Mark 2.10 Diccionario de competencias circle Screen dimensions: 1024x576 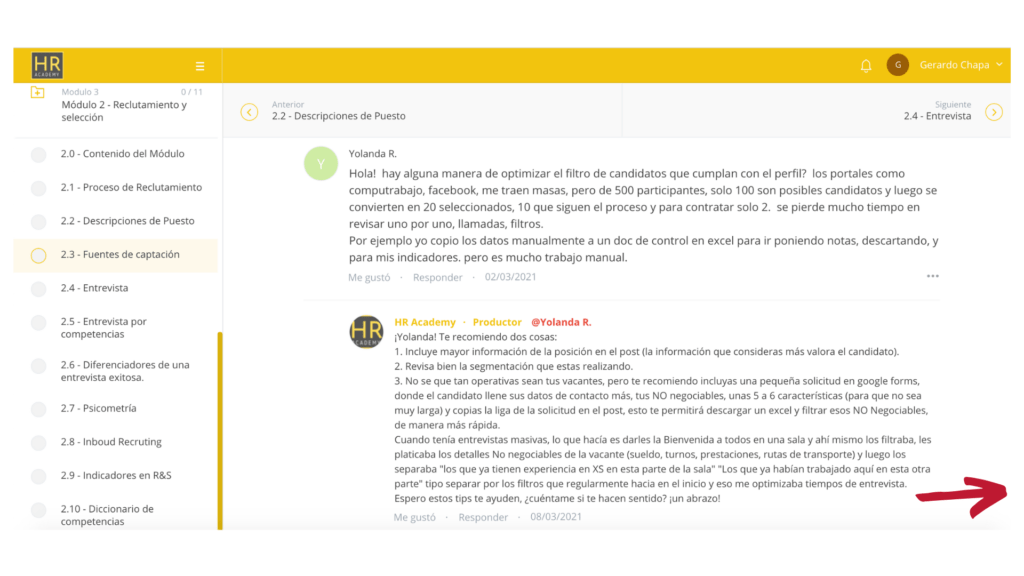point(39,510)
